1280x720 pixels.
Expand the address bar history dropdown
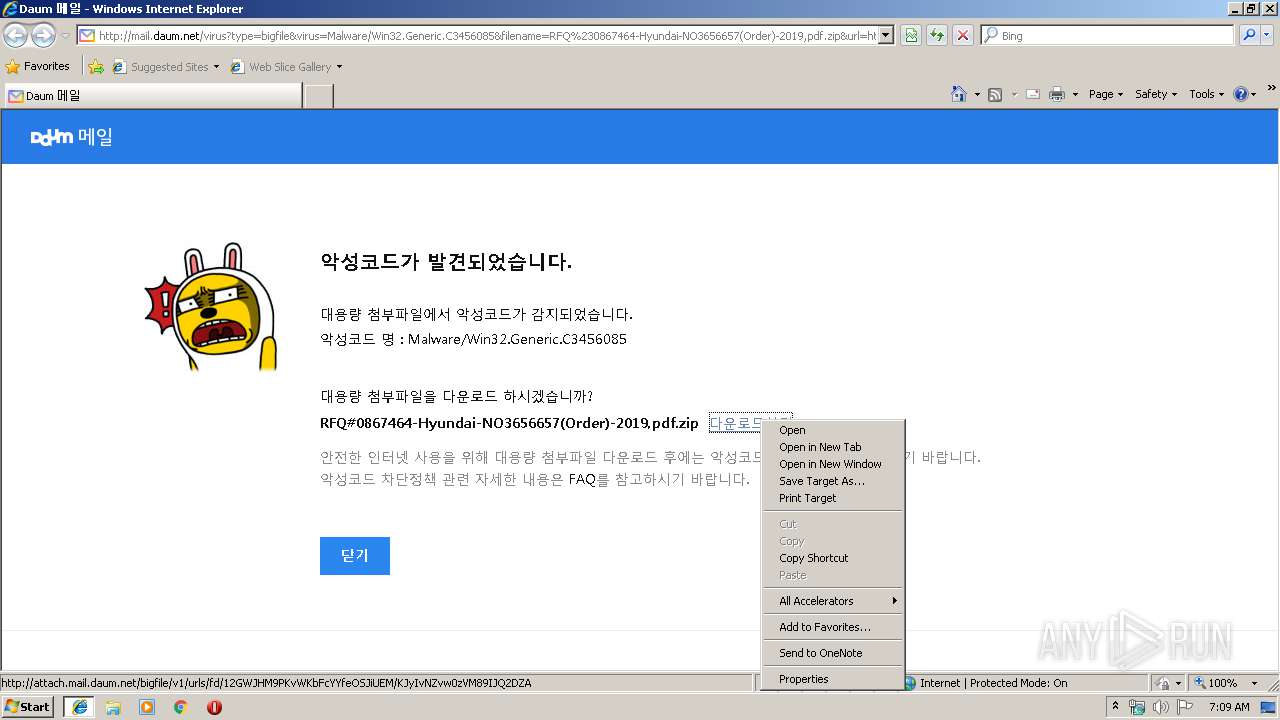click(885, 35)
